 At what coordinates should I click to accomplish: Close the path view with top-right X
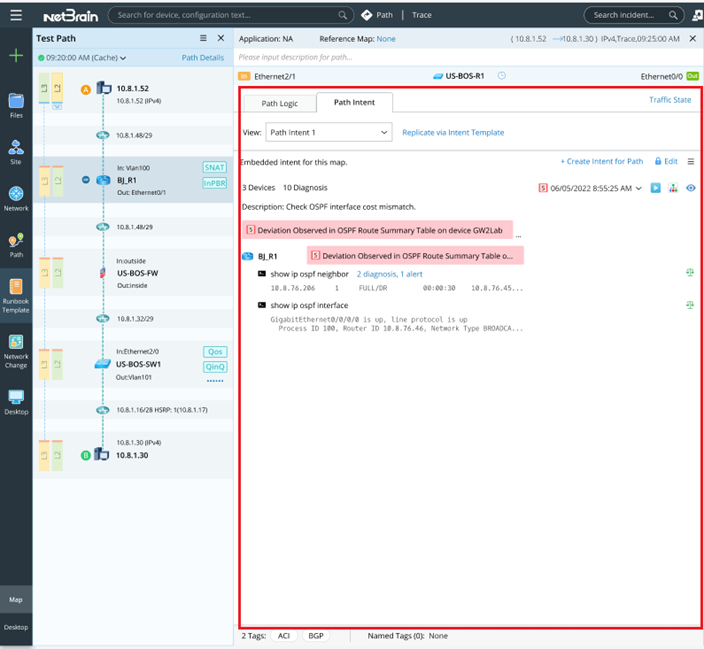(x=693, y=39)
